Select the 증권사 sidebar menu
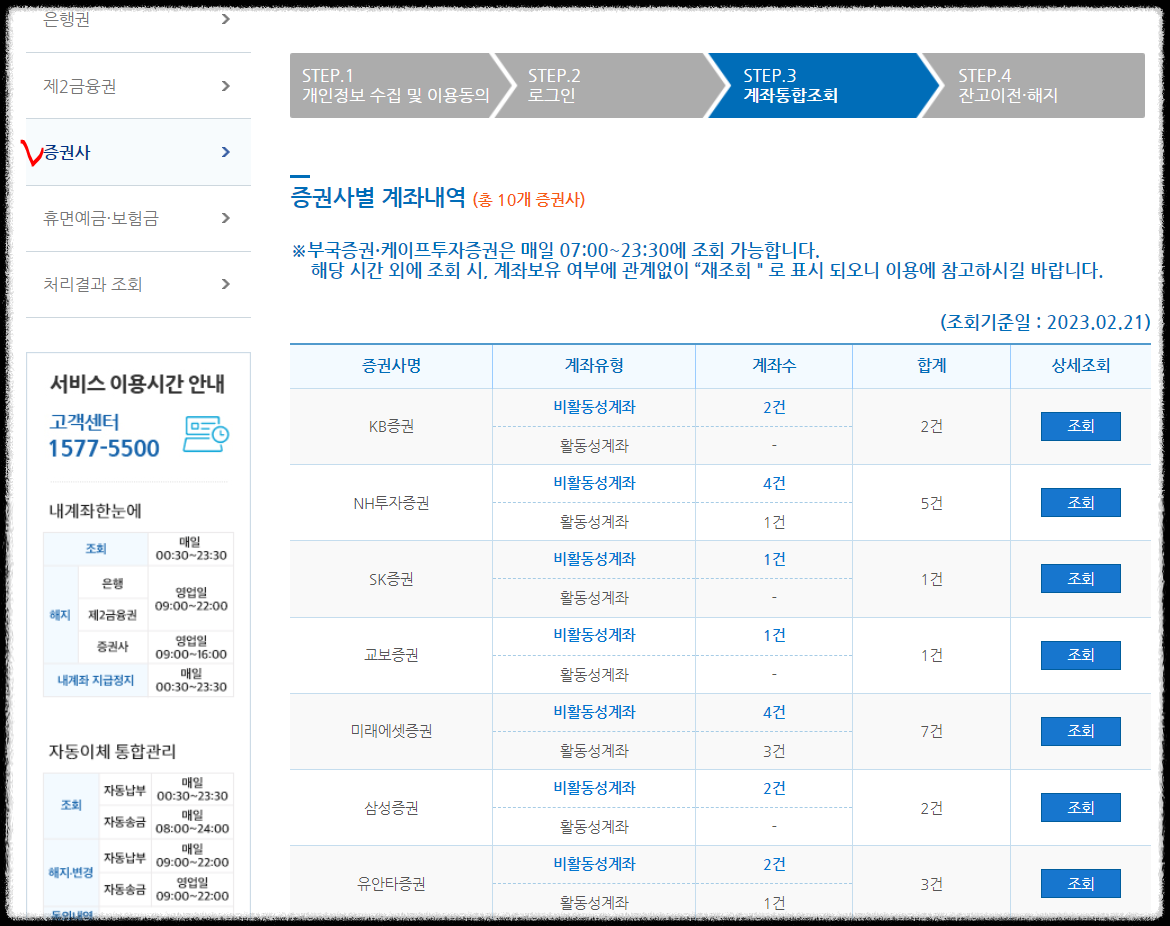The image size is (1170, 926). [138, 152]
